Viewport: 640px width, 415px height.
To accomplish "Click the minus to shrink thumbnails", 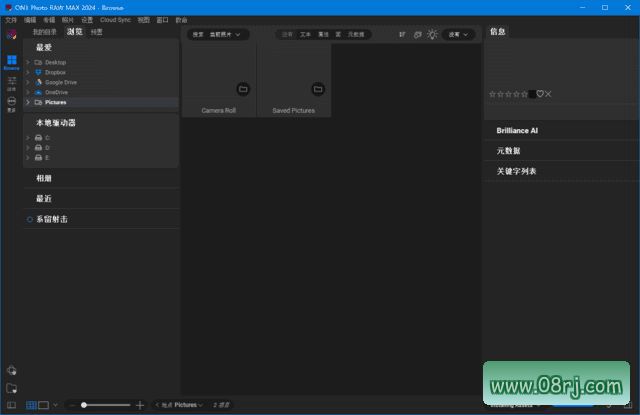I will [x=72, y=405].
